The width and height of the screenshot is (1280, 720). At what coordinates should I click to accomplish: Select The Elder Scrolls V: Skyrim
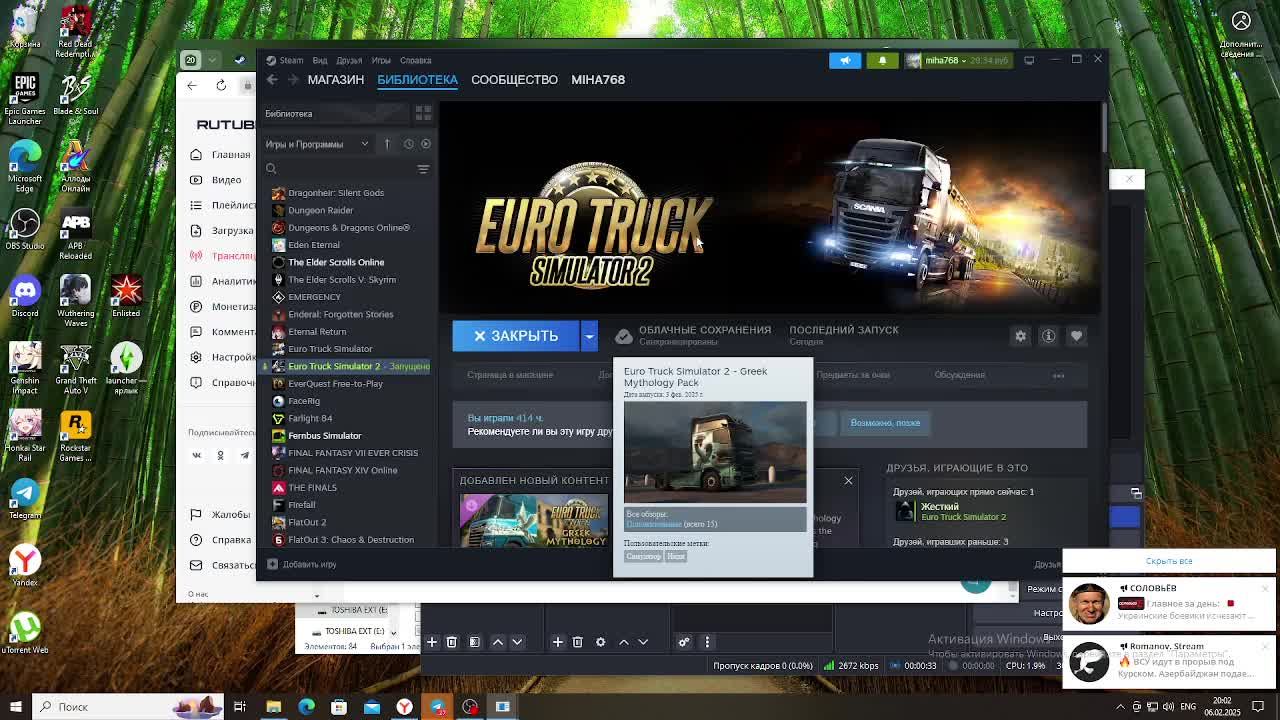341,280
